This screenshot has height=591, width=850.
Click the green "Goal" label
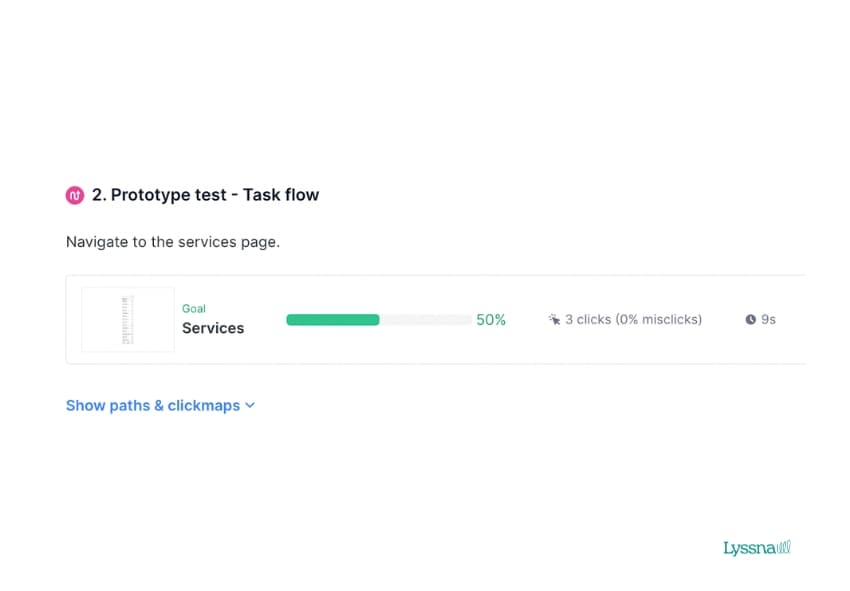193,308
